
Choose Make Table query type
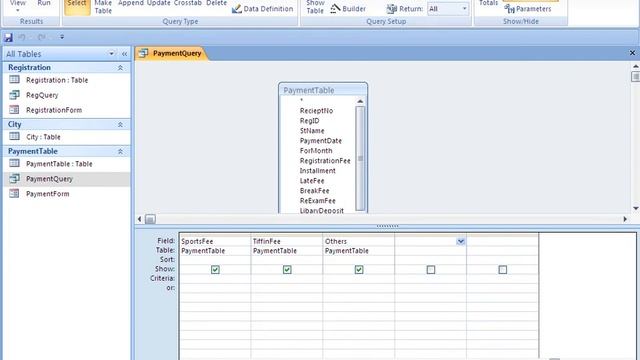pos(103,7)
